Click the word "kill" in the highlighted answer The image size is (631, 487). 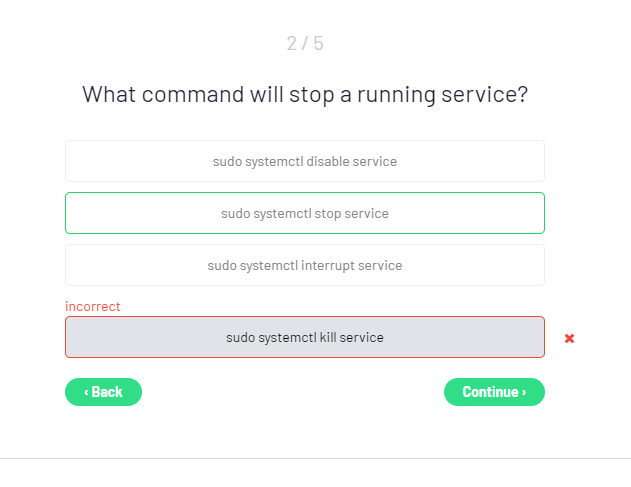pos(328,337)
